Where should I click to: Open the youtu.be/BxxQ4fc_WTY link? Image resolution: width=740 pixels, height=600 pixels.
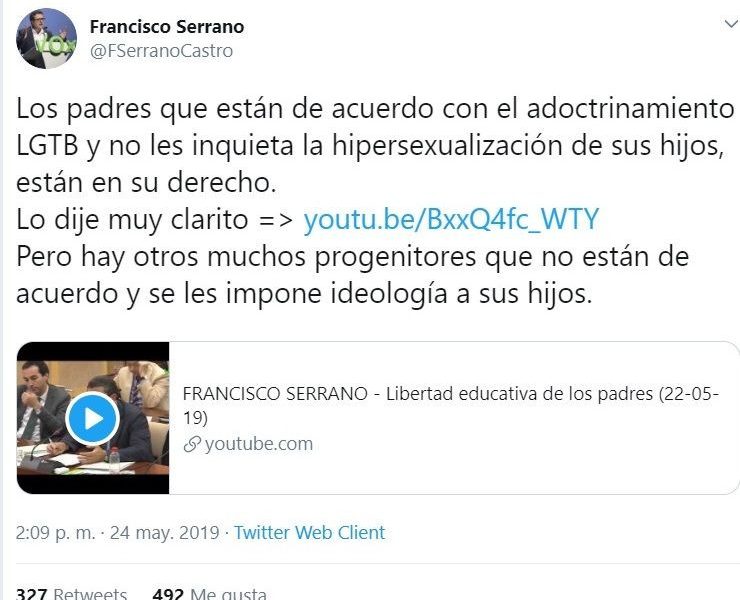(451, 219)
